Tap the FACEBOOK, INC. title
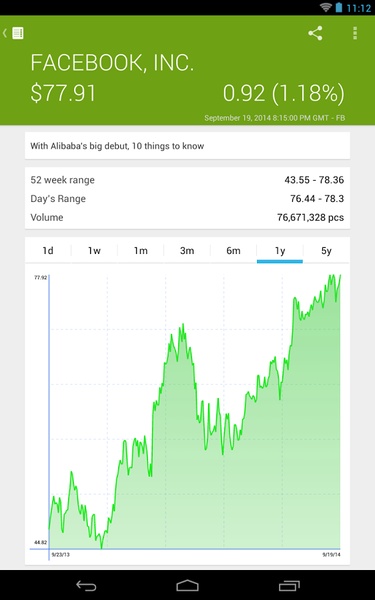The image size is (375, 600). tap(112, 63)
